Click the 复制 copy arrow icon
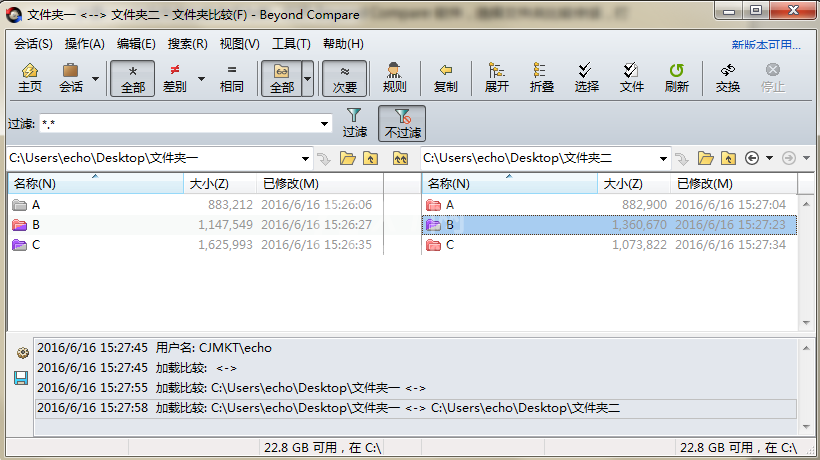 tap(446, 78)
